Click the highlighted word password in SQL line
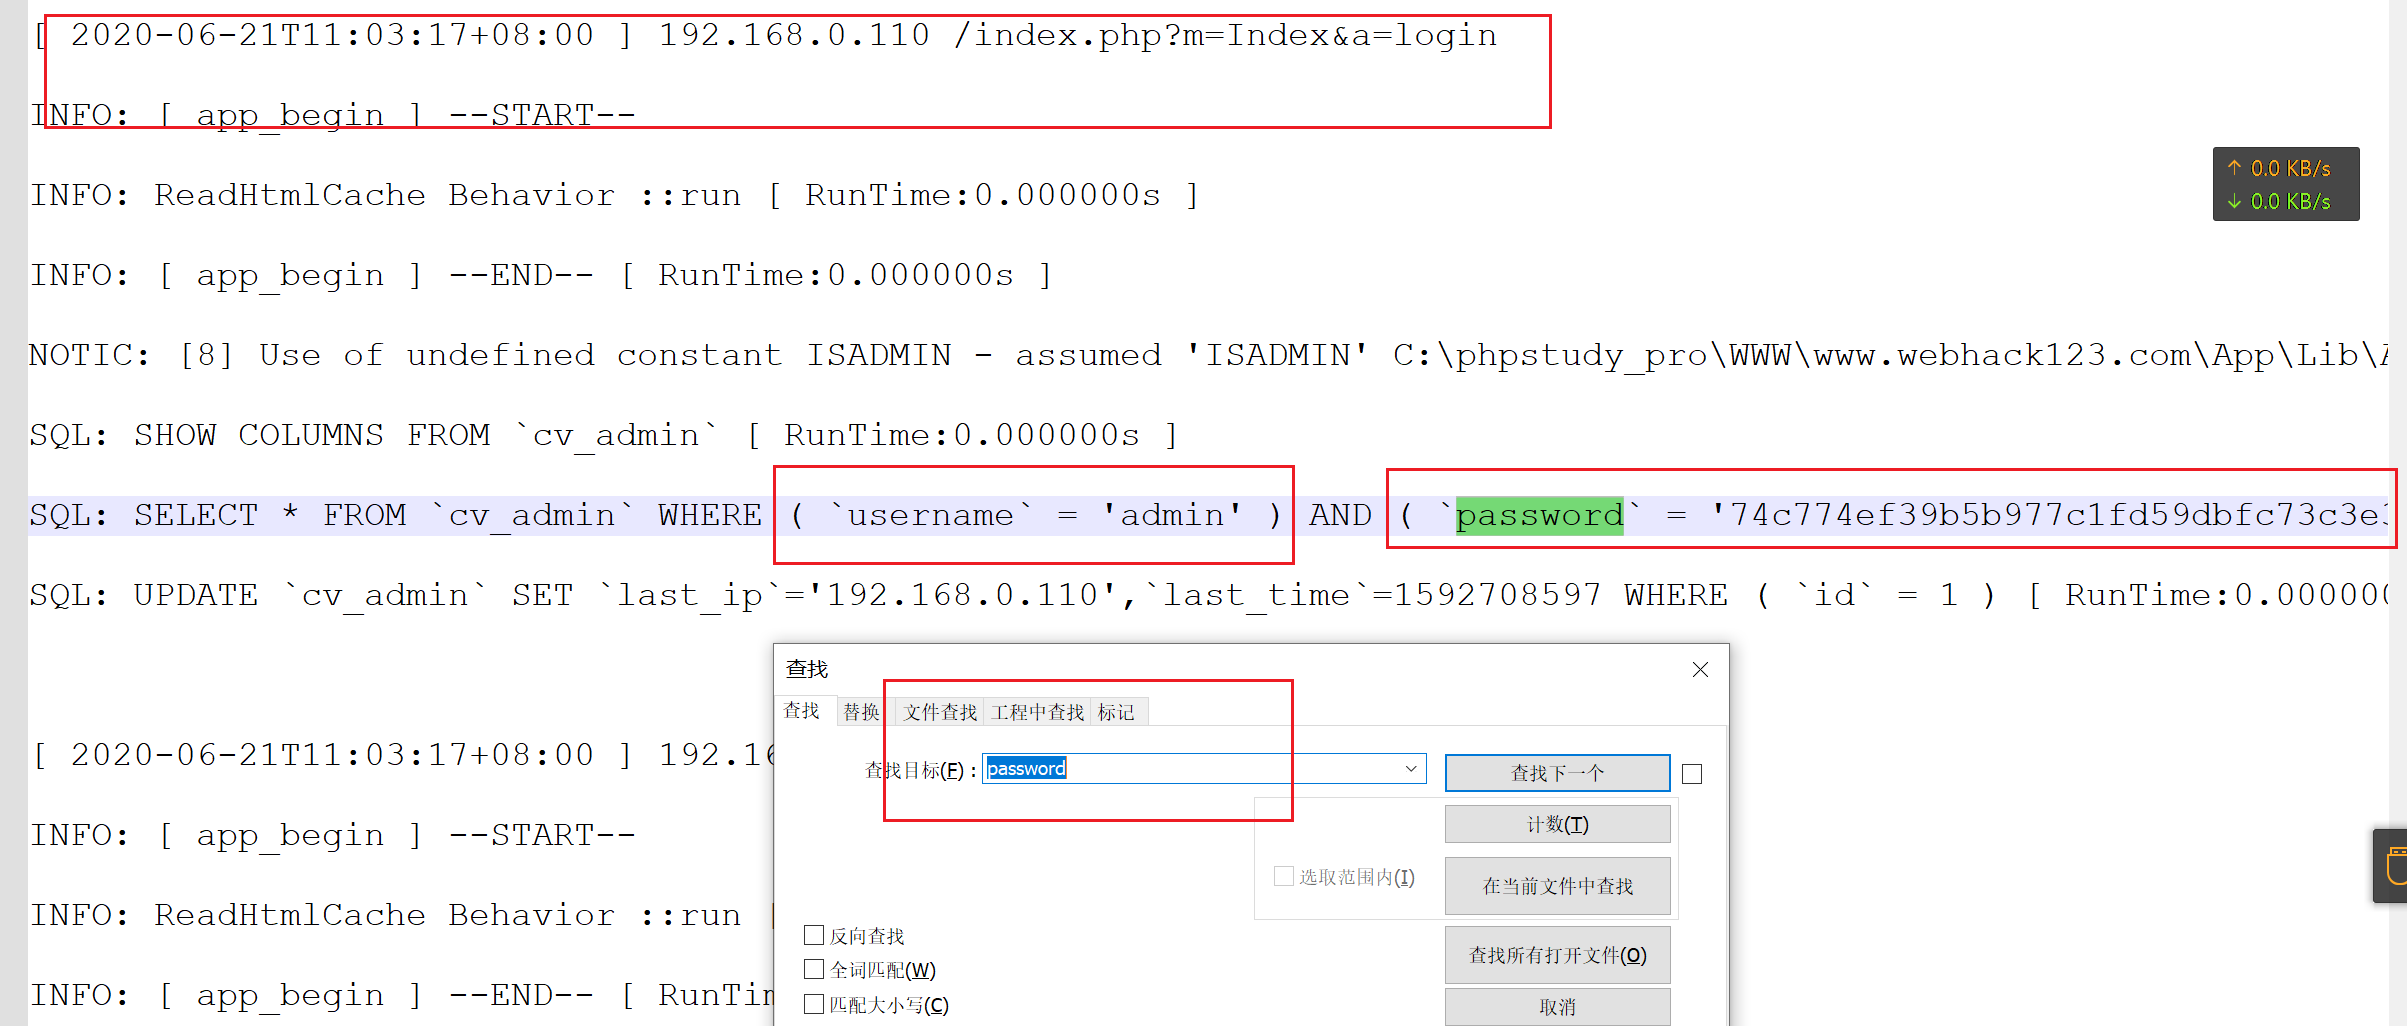 1539,515
